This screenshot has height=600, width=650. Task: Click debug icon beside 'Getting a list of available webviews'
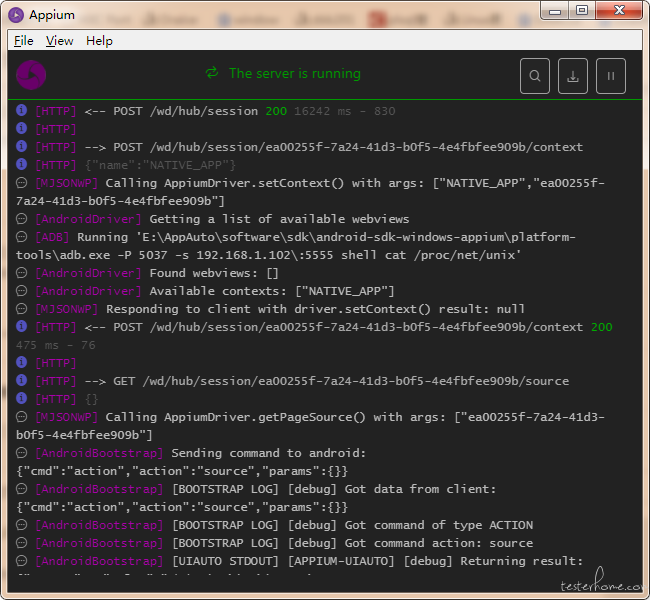22,219
